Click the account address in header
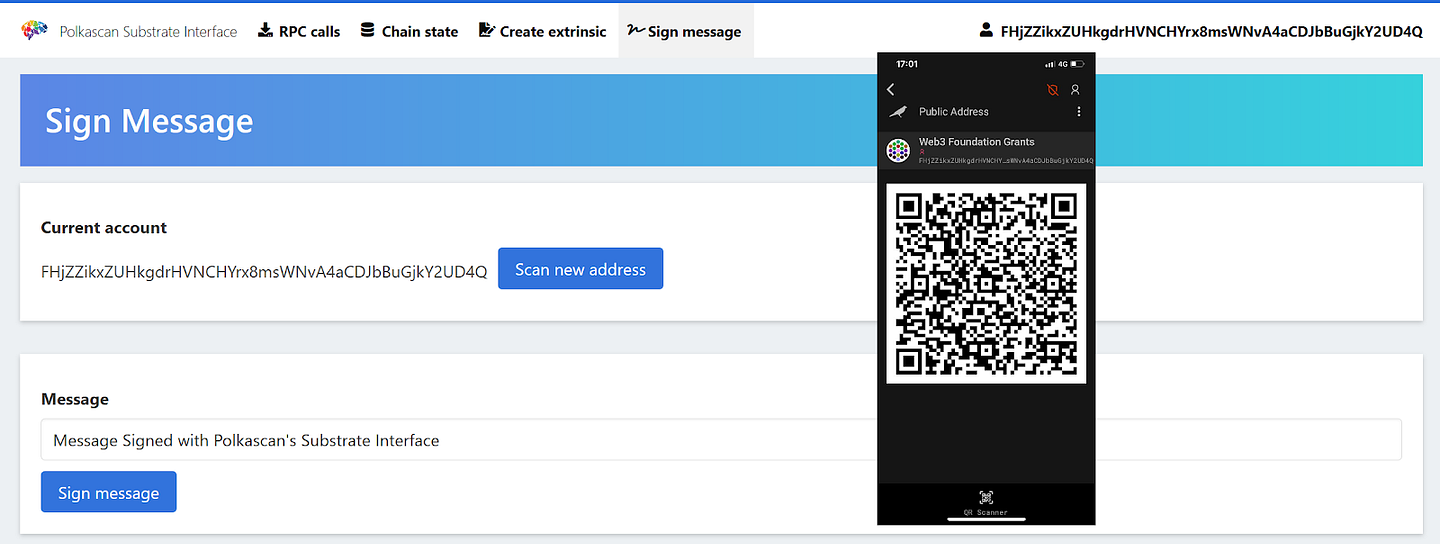1440x544 pixels. (1211, 31)
